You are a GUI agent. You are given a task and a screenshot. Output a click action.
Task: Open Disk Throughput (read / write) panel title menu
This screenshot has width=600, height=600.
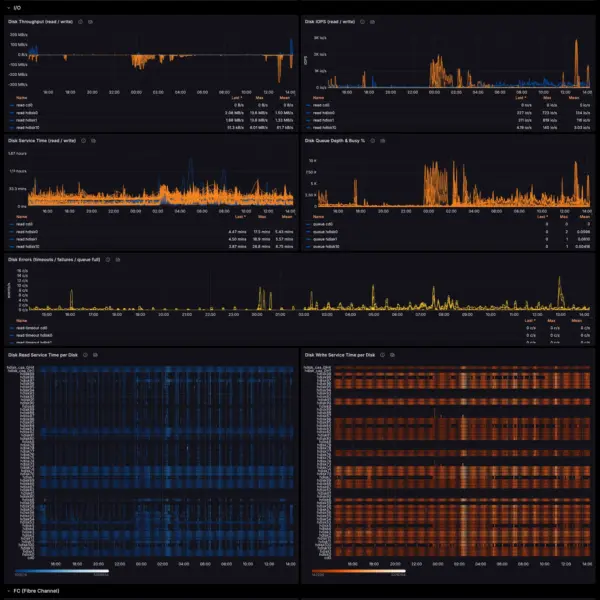coord(41,22)
